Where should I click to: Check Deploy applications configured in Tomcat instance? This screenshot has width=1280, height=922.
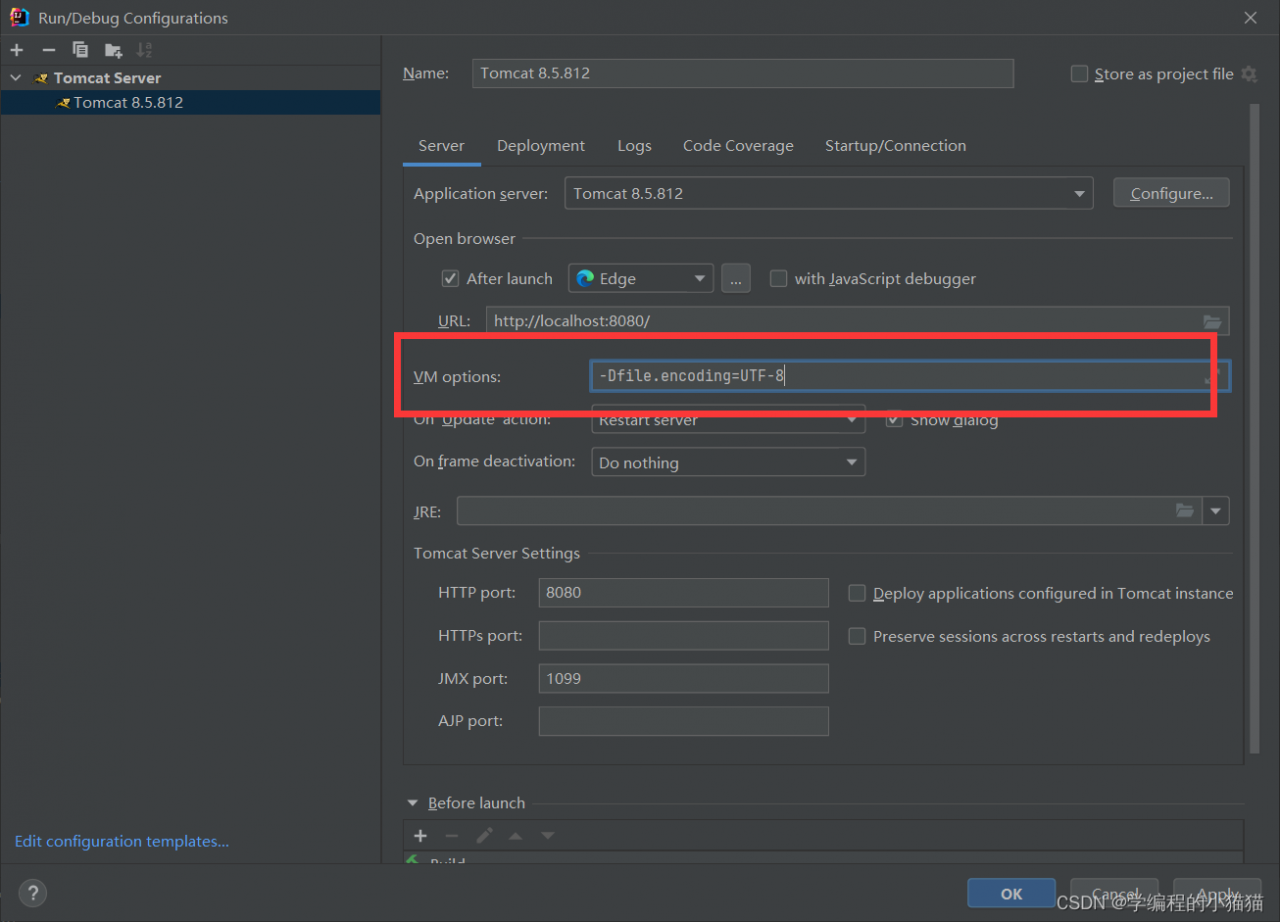(856, 593)
